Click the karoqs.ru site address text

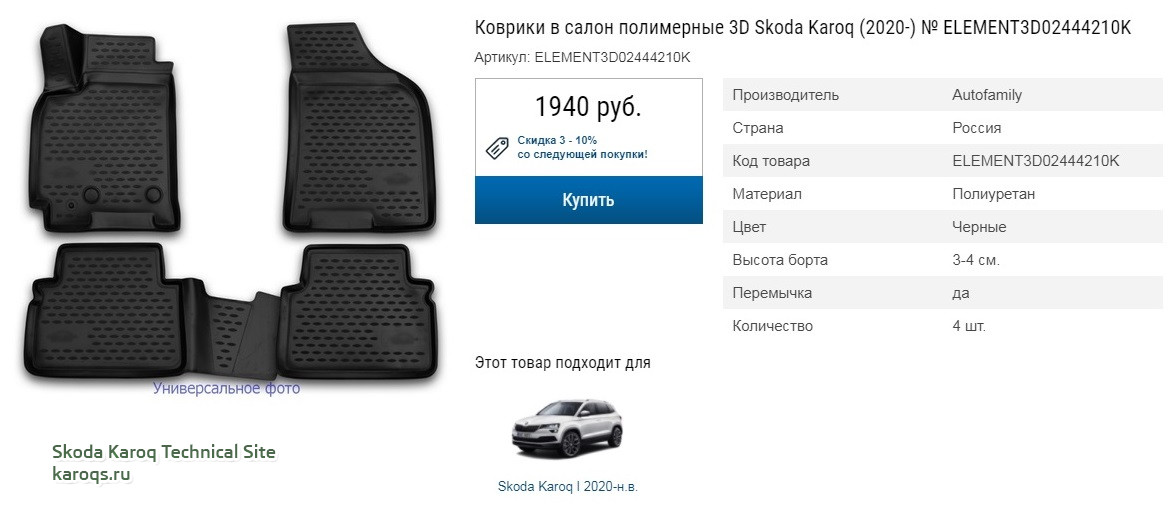92,474
